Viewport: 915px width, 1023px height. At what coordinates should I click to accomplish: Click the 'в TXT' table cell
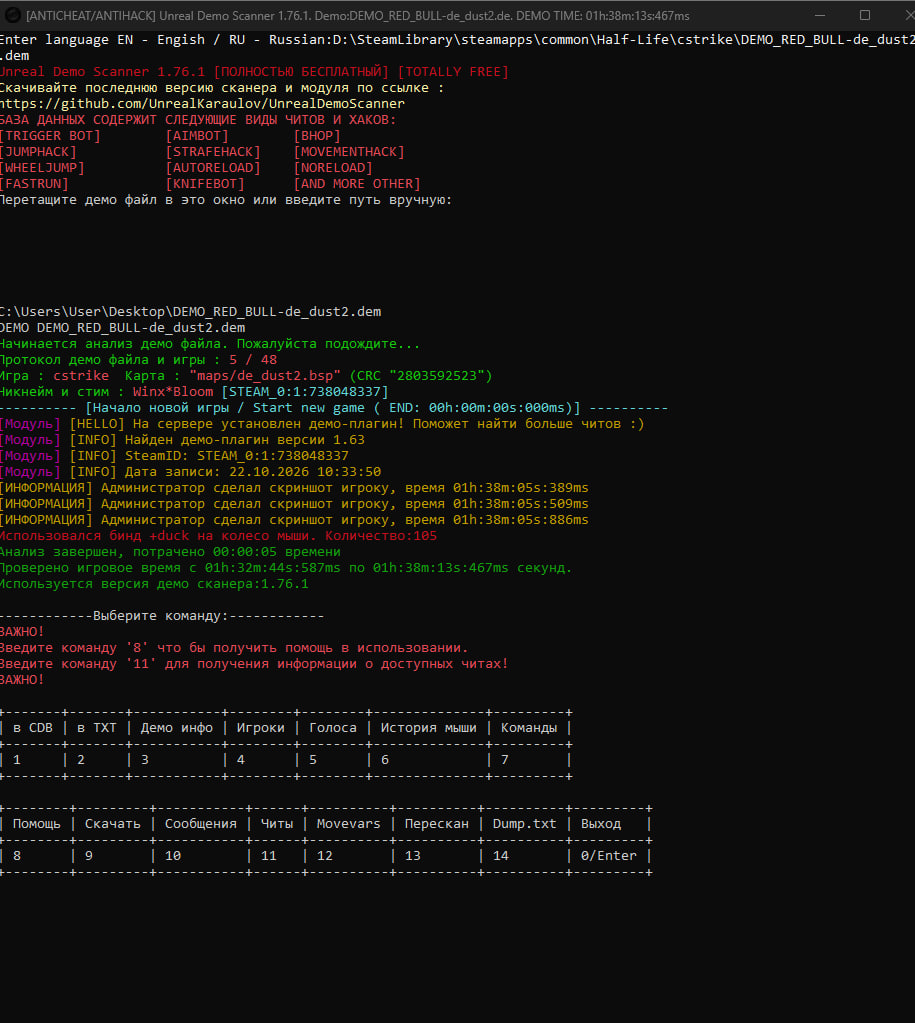(x=97, y=727)
